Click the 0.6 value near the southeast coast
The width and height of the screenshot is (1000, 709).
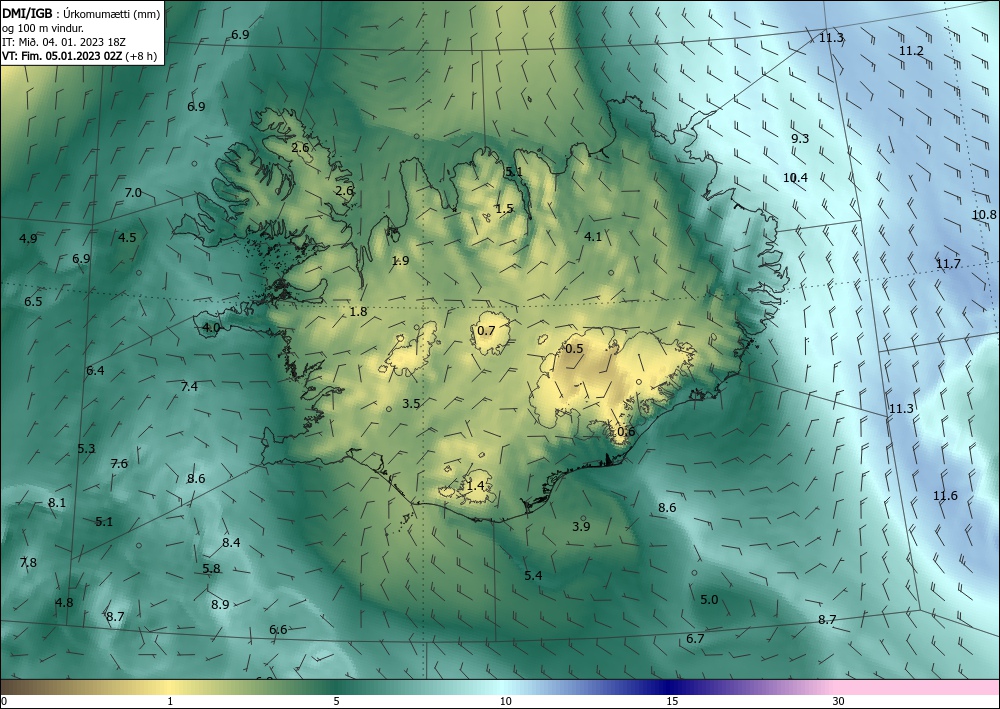[626, 432]
